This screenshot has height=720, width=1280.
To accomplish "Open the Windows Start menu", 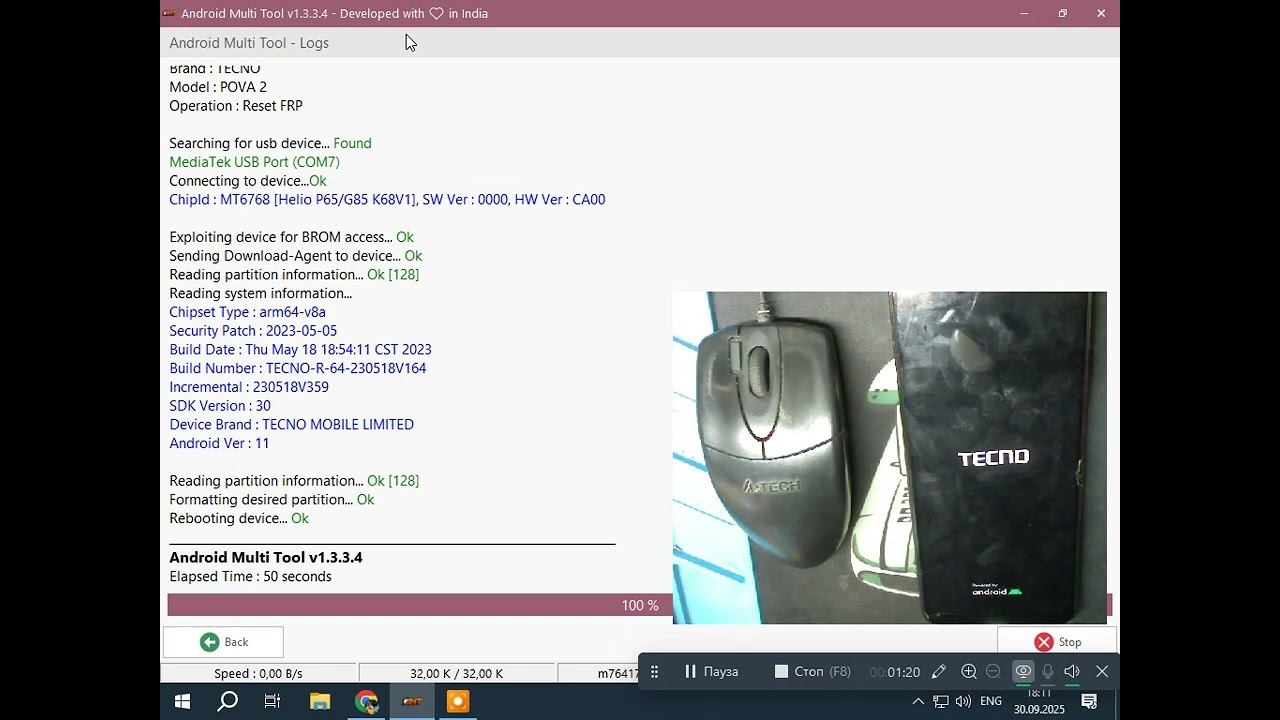I will [x=182, y=702].
